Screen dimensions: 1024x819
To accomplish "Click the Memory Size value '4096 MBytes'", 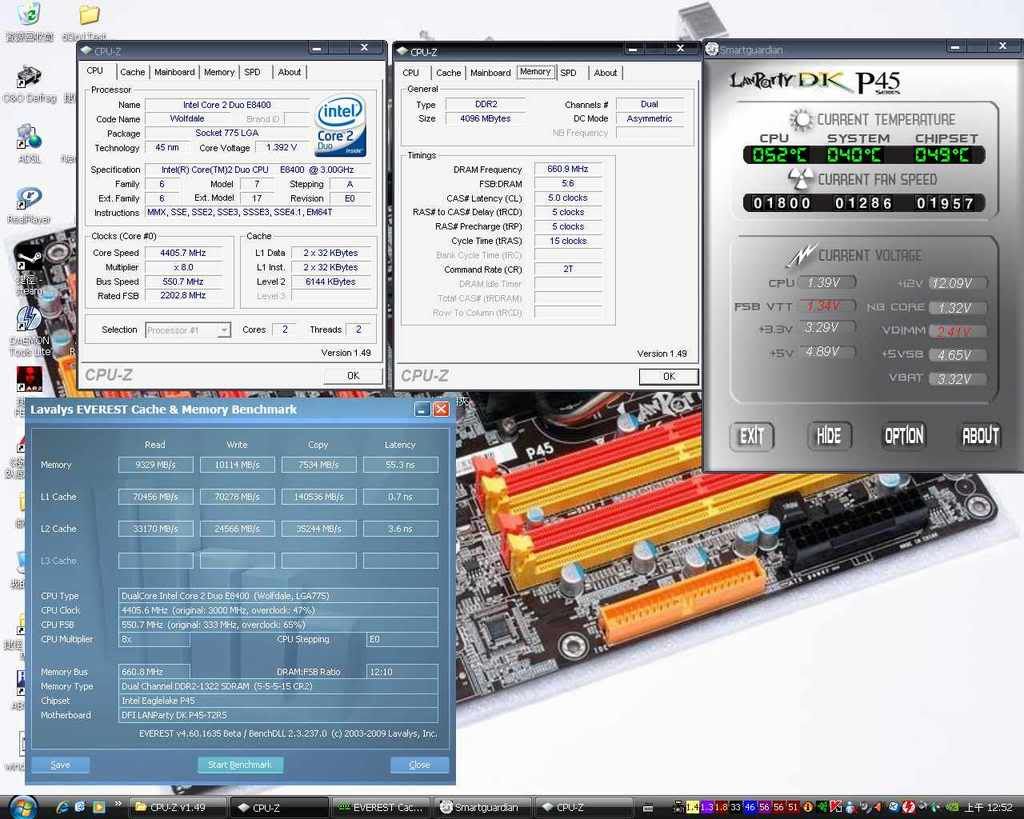I will click(x=486, y=119).
